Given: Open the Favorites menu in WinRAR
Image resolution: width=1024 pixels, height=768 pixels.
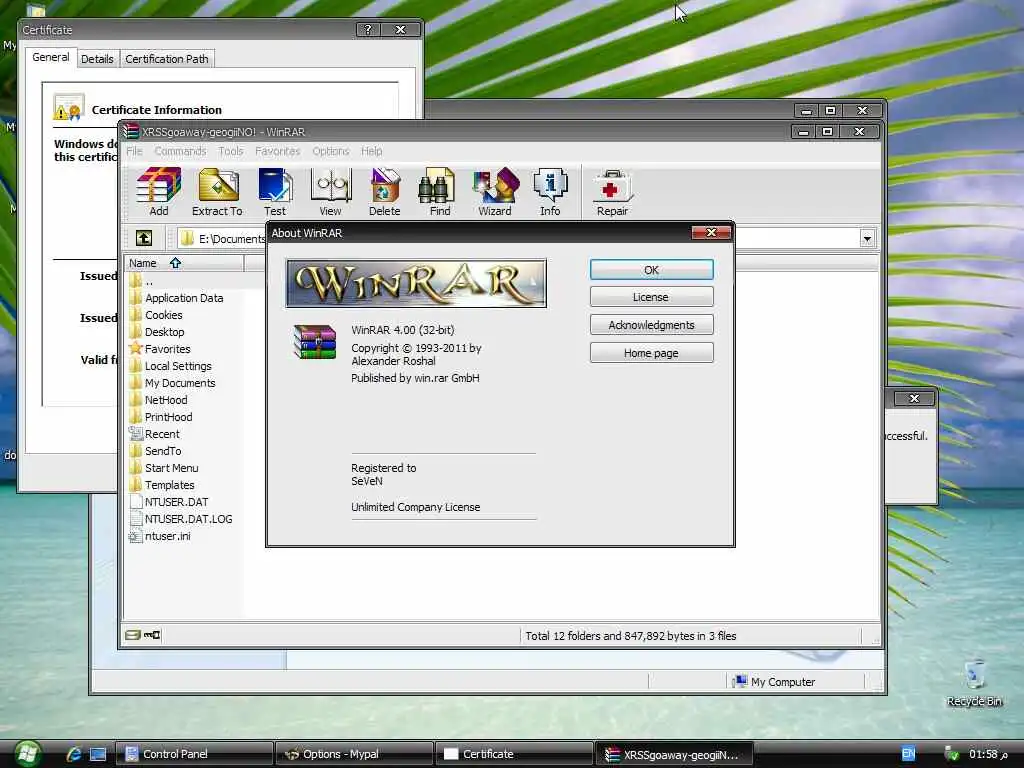Looking at the screenshot, I should [x=278, y=151].
